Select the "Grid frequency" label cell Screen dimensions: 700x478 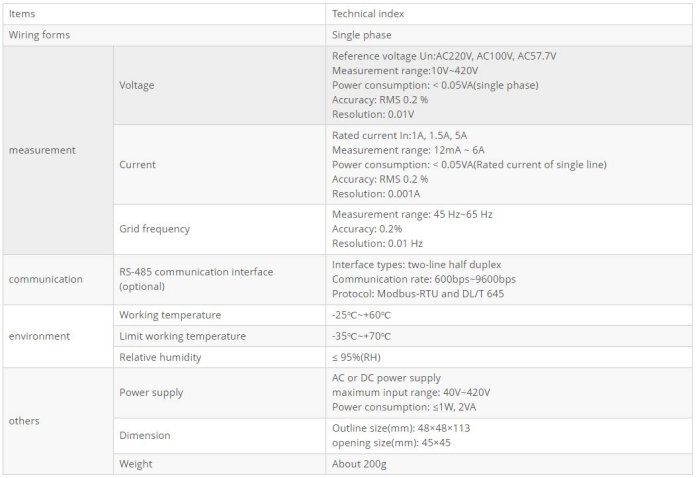click(154, 229)
